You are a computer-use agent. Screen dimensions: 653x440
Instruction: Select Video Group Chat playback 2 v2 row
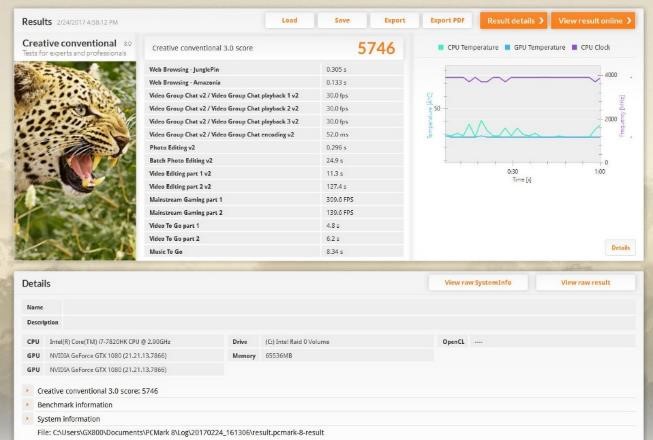274,108
